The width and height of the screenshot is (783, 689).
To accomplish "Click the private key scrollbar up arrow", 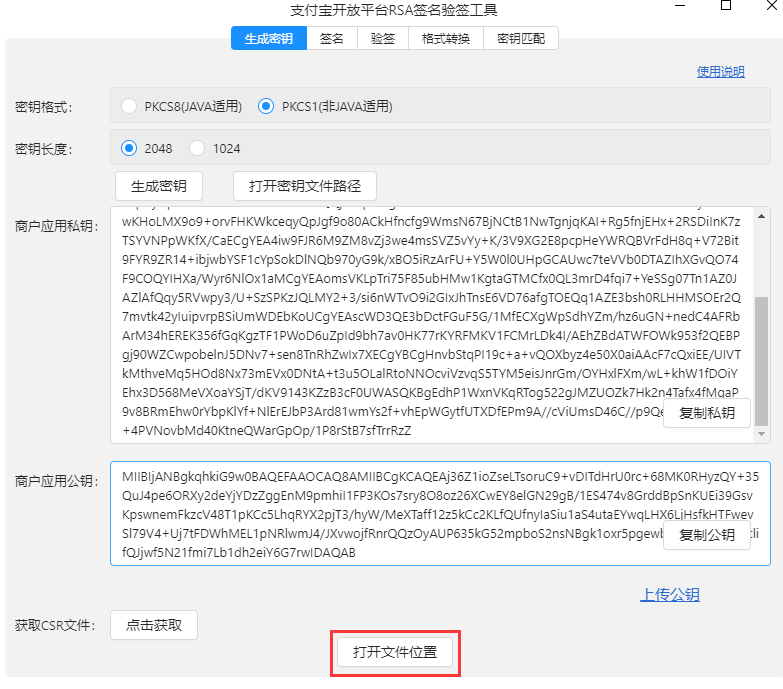I will click(x=761, y=216).
